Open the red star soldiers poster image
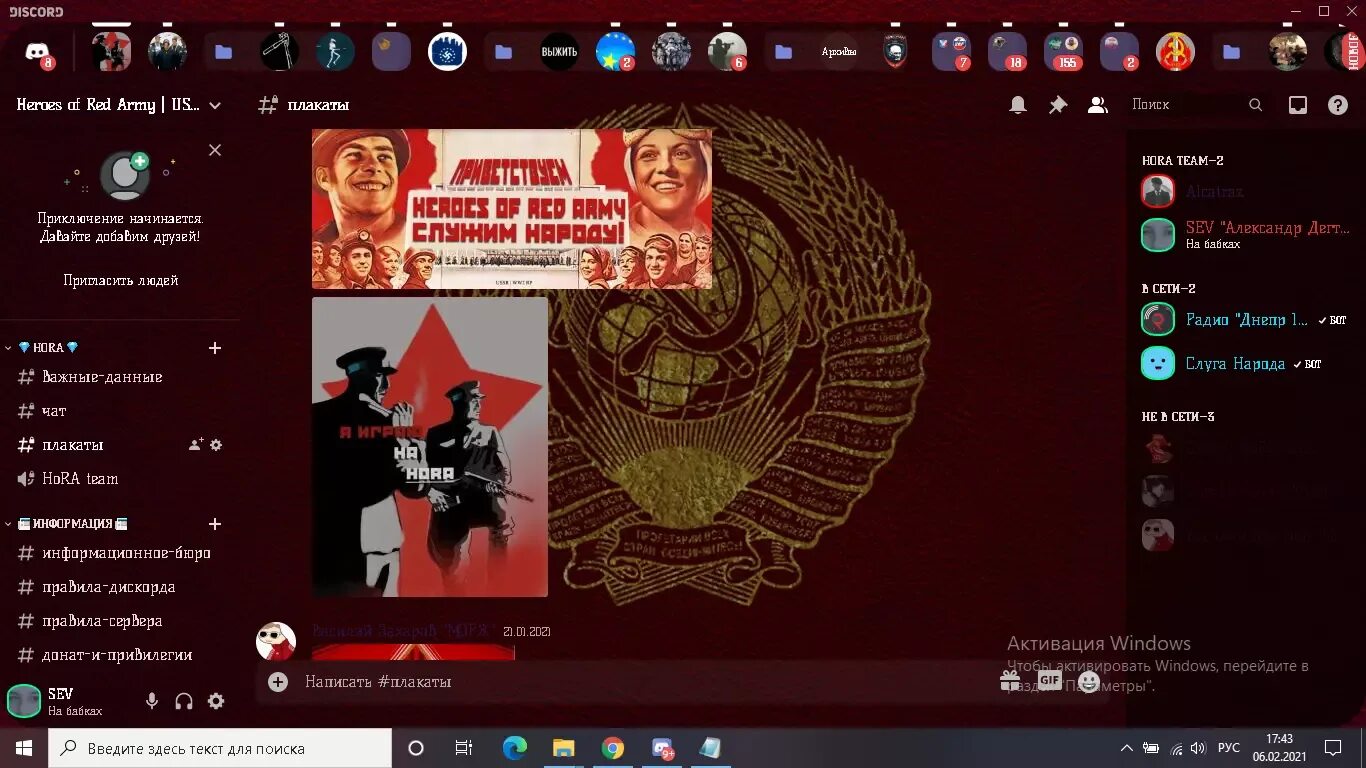 coord(430,447)
